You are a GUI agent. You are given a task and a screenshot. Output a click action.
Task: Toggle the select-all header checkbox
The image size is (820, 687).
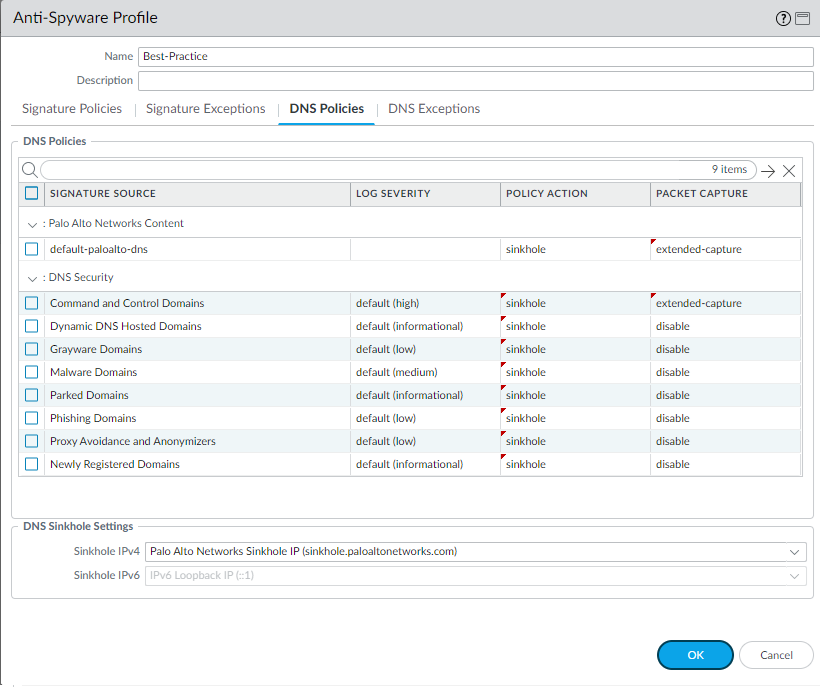tap(32, 193)
